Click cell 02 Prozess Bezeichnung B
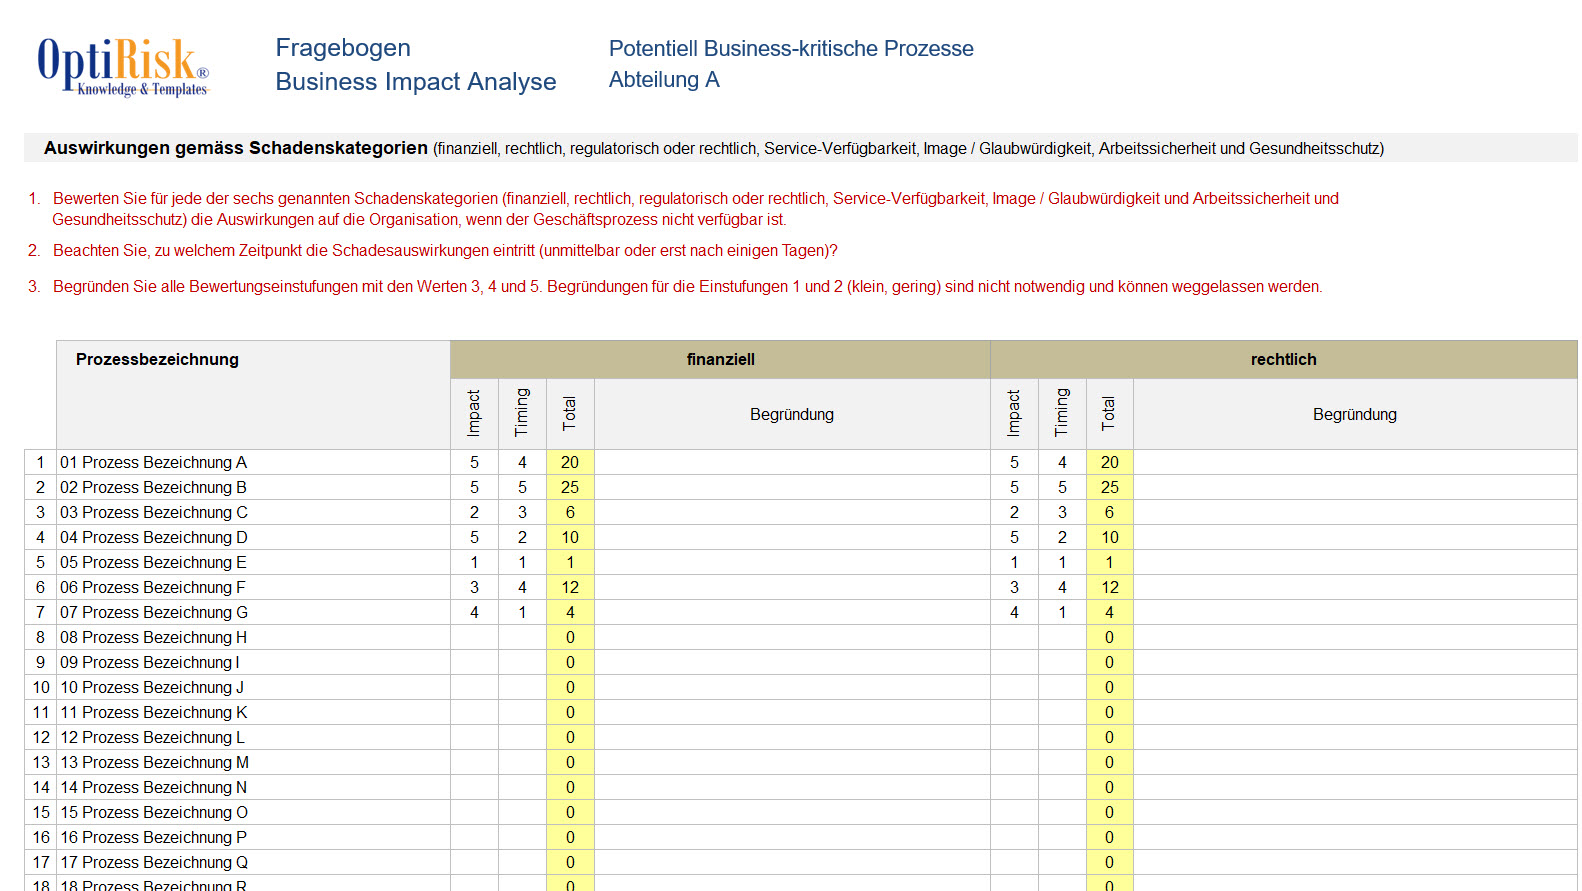Screen dimensions: 1582x891 253,487
